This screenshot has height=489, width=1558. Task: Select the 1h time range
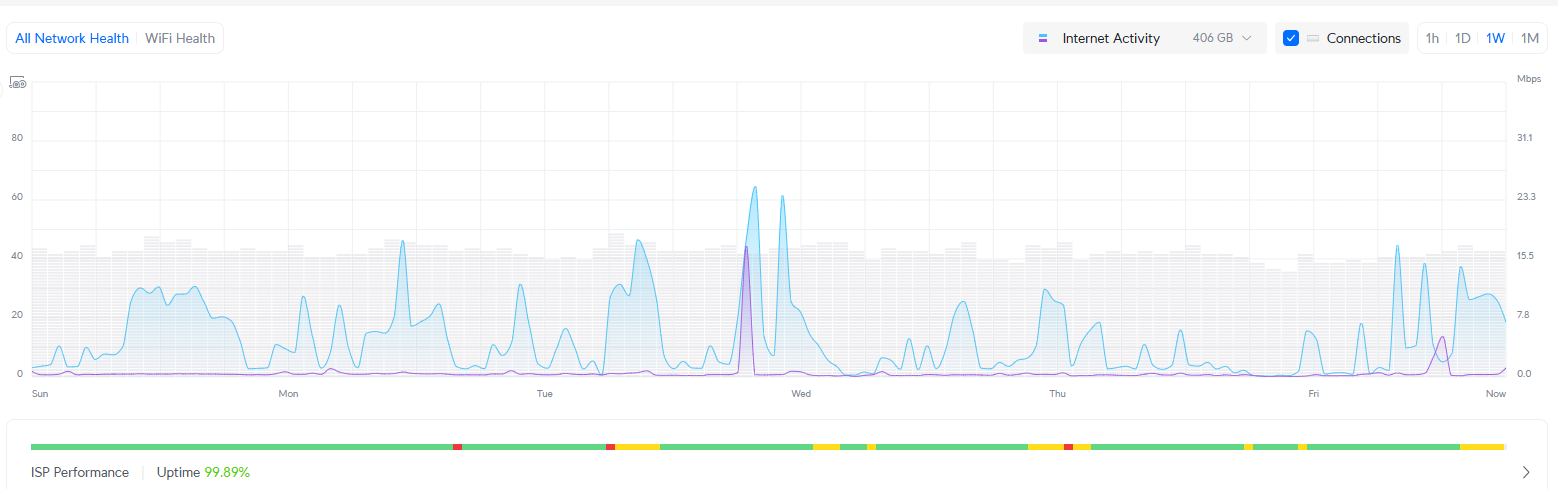point(1432,38)
